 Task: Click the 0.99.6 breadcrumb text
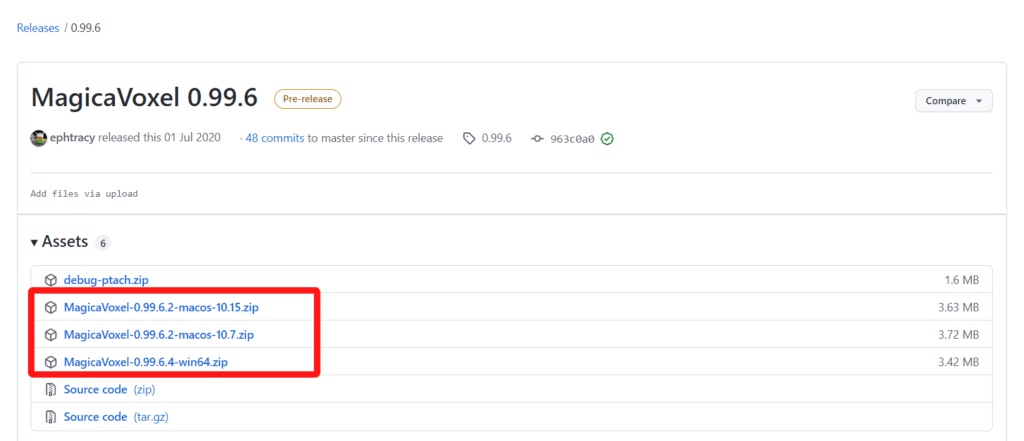click(86, 28)
